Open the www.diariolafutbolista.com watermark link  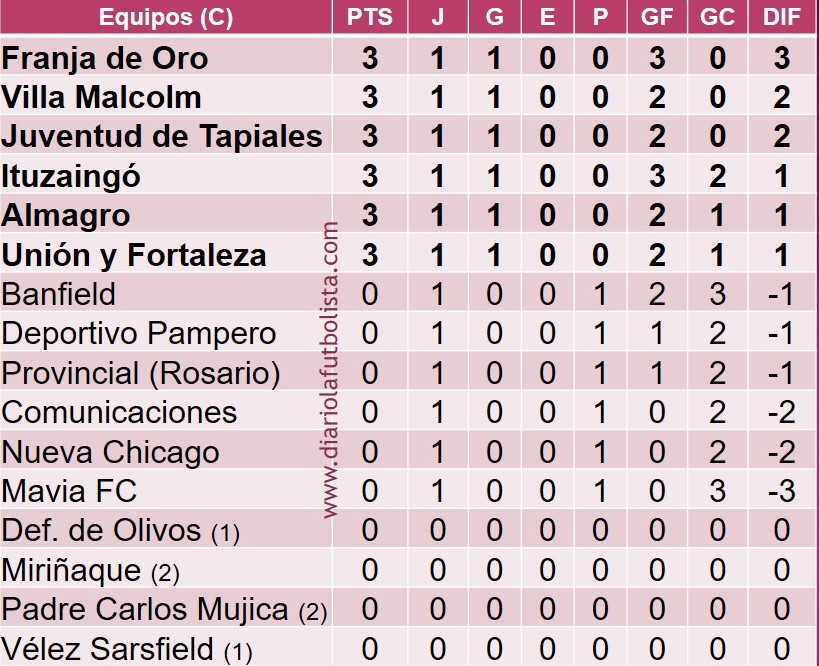332,370
